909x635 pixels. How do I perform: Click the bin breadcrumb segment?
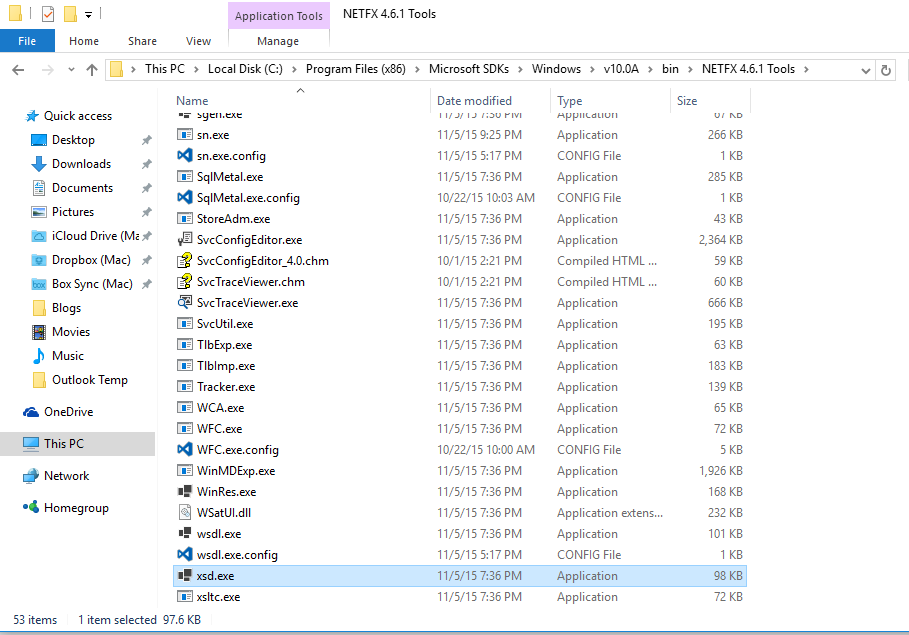(670, 69)
